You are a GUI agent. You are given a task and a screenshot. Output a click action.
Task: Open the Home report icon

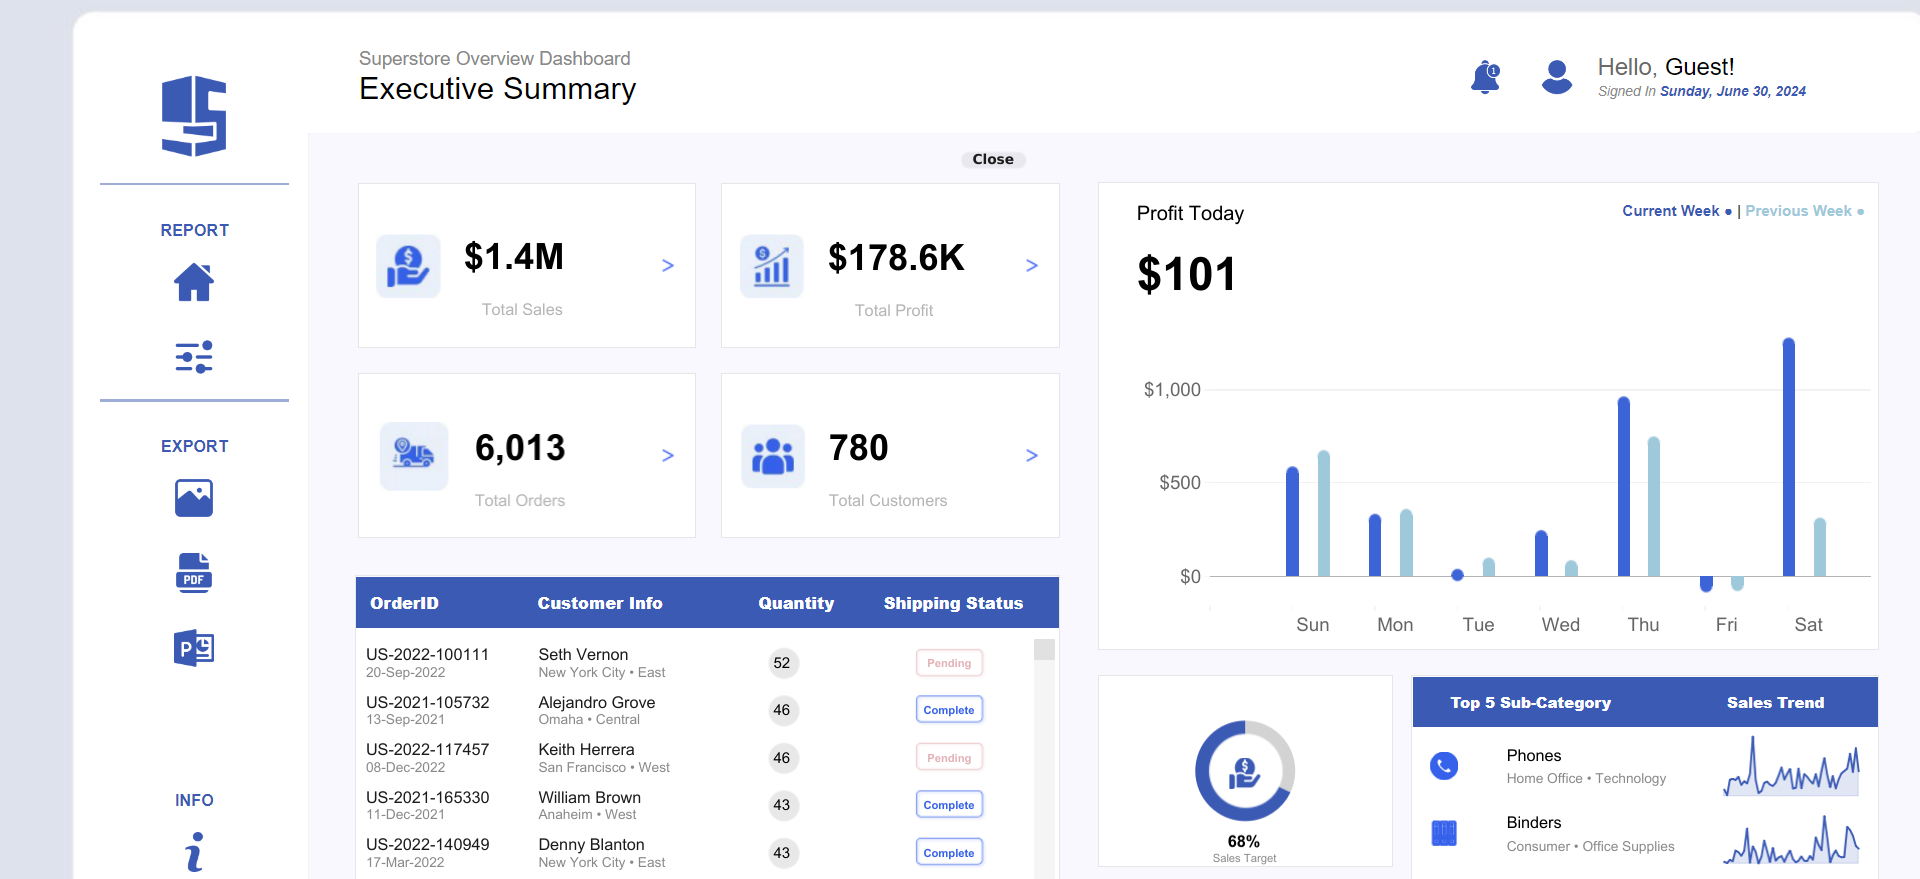194,282
